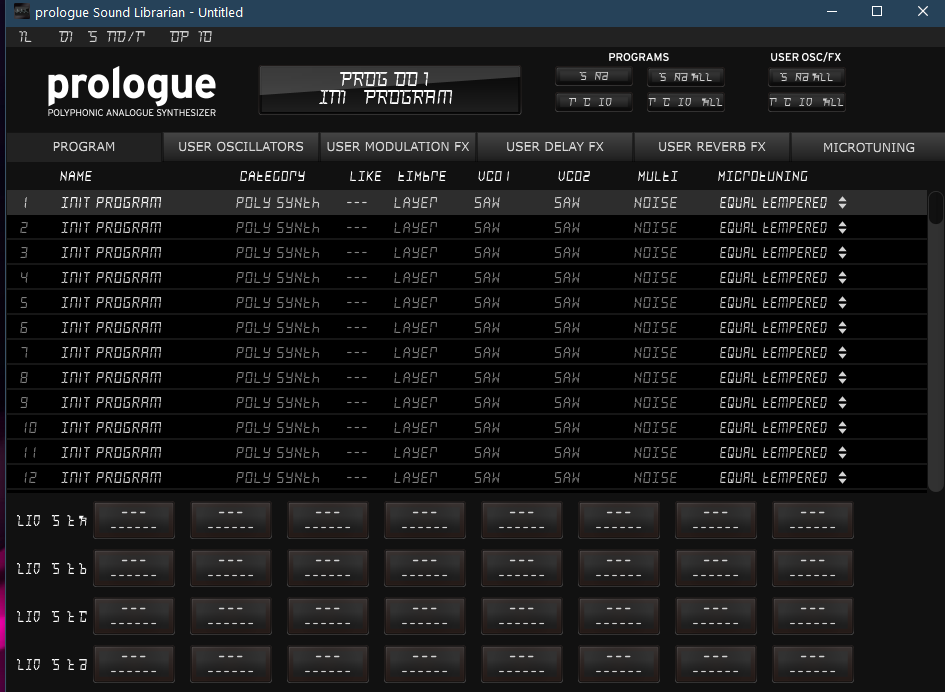The height and width of the screenshot is (692, 945).
Task: Change microtuning stepper for program 6
Action: point(843,327)
